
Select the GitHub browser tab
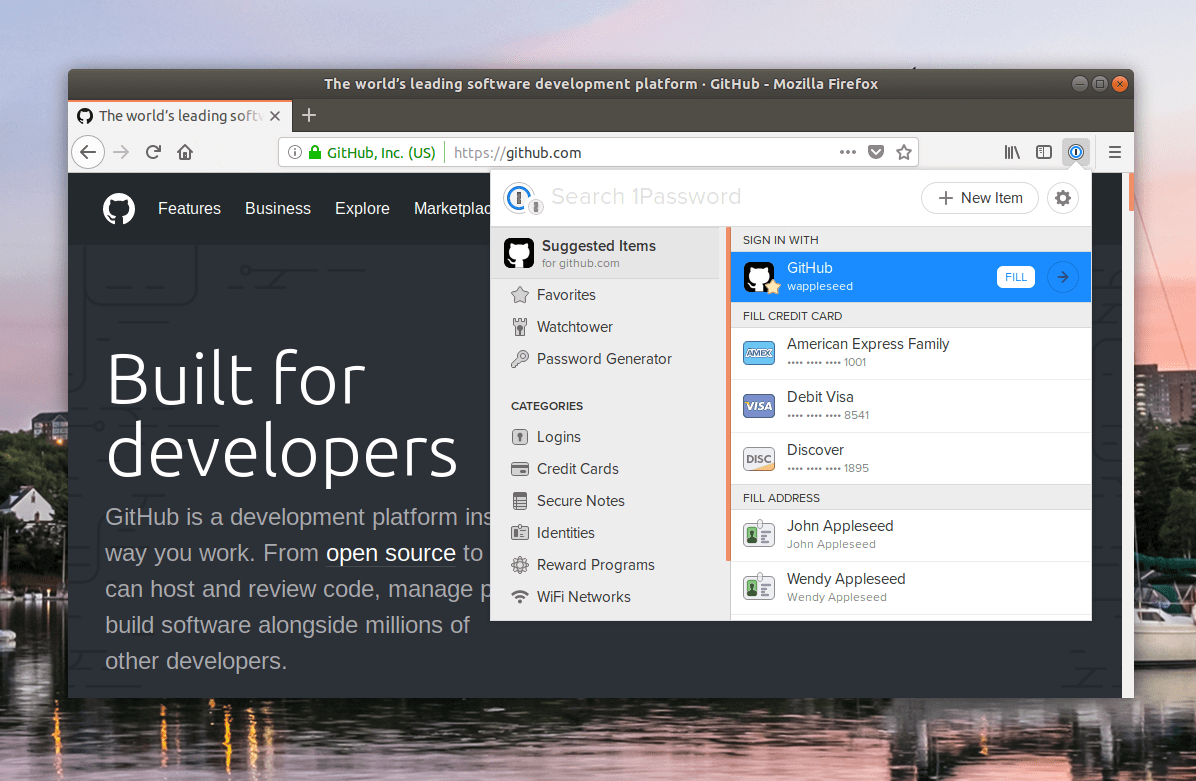181,116
